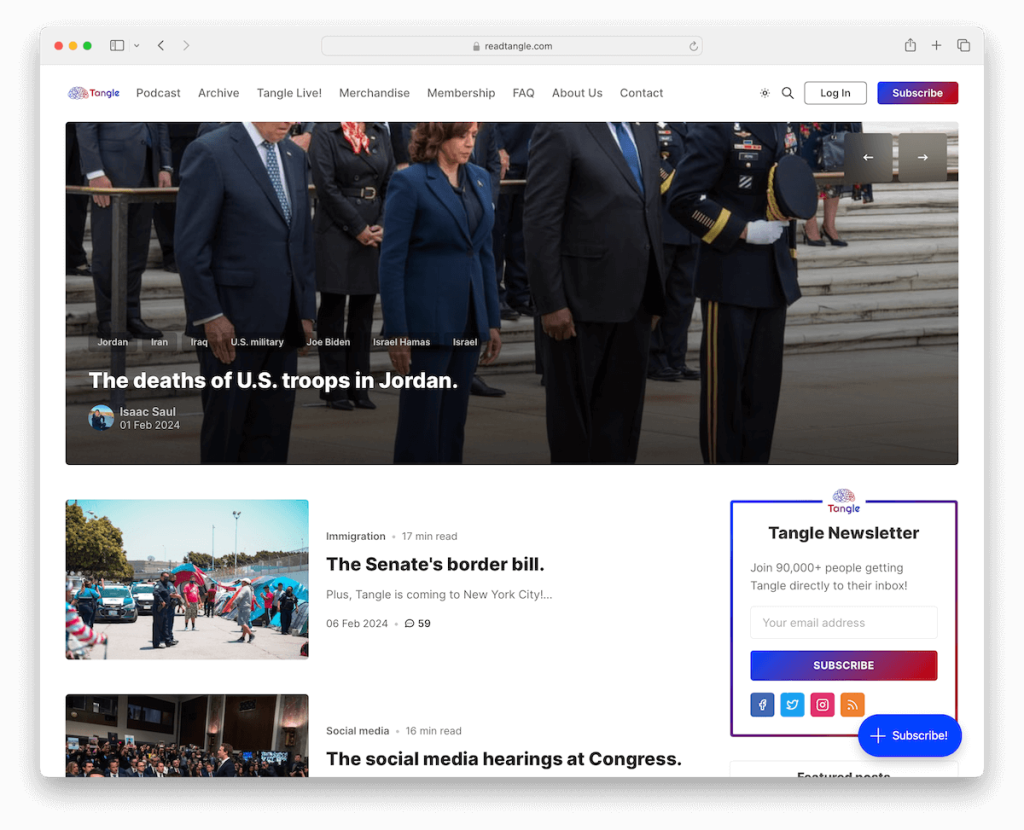Click the 06 Feb 2024 date
Image resolution: width=1024 pixels, height=830 pixels.
tap(357, 624)
